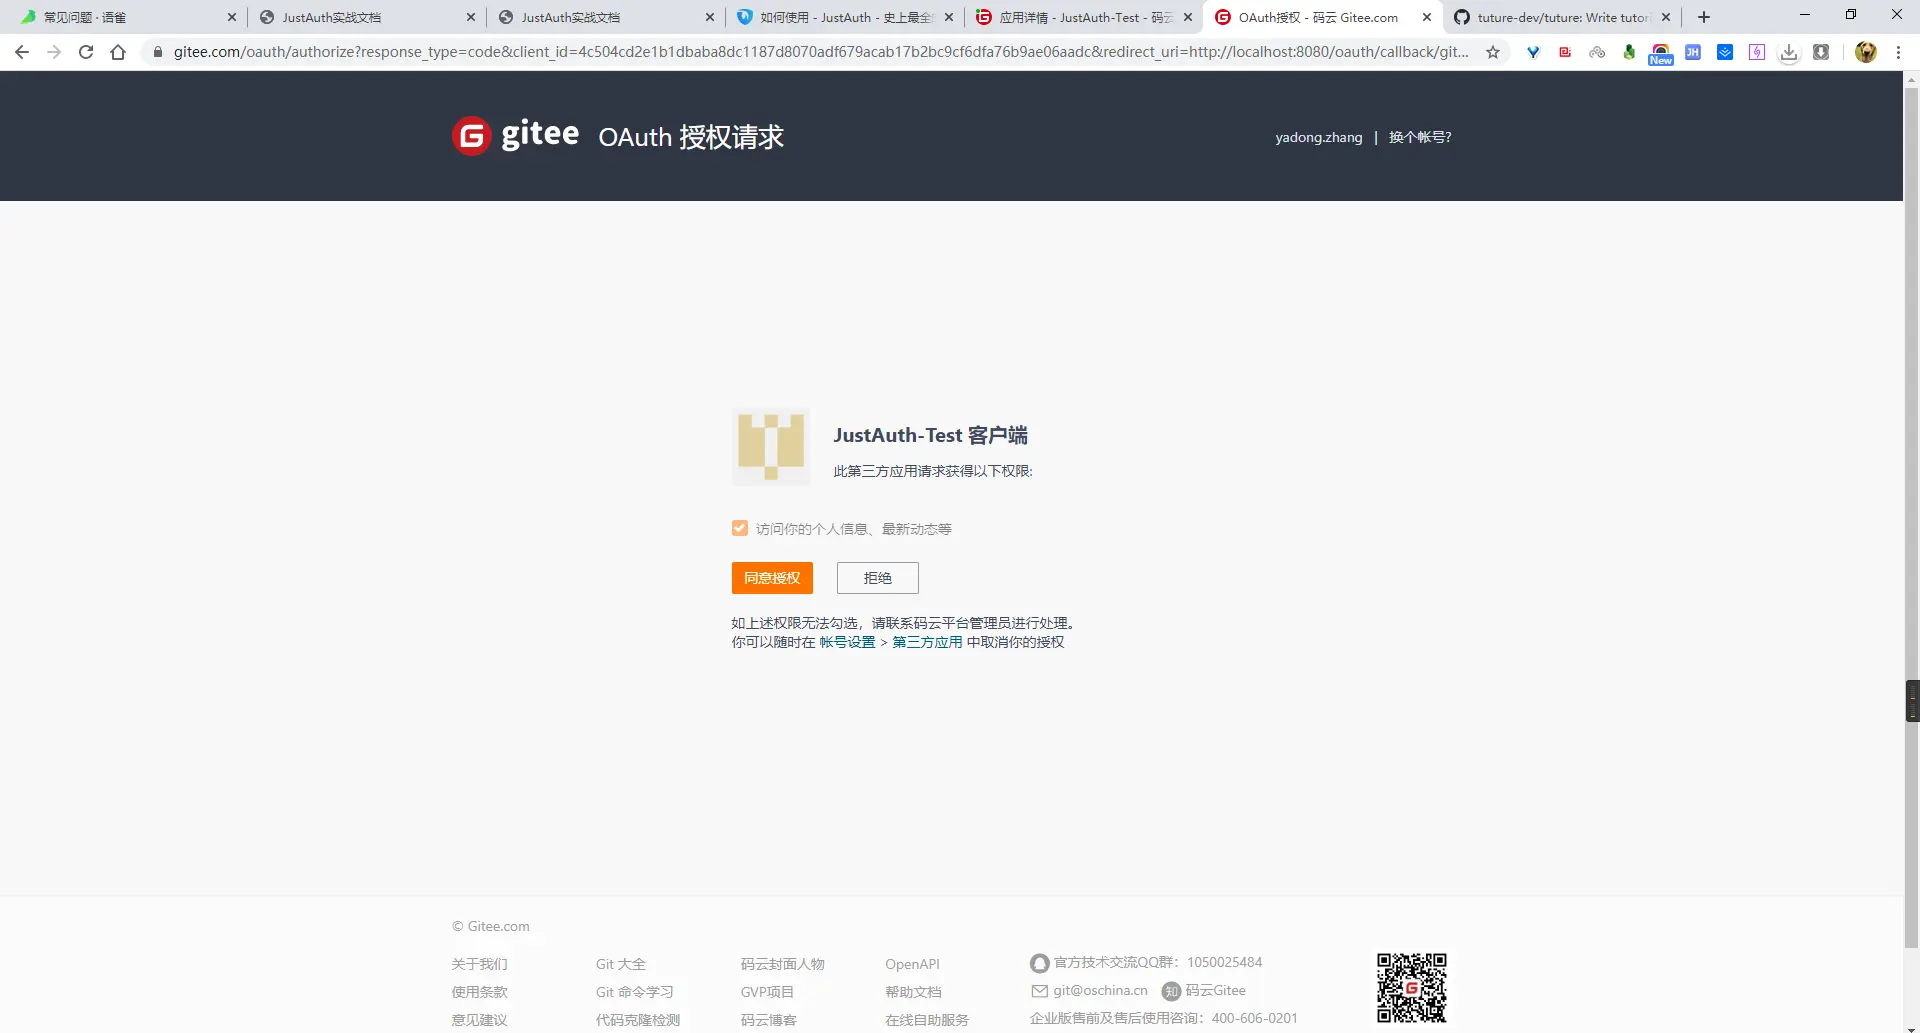Click the extension icon with New badge
Image resolution: width=1920 pixels, height=1033 pixels.
pyautogui.click(x=1661, y=54)
